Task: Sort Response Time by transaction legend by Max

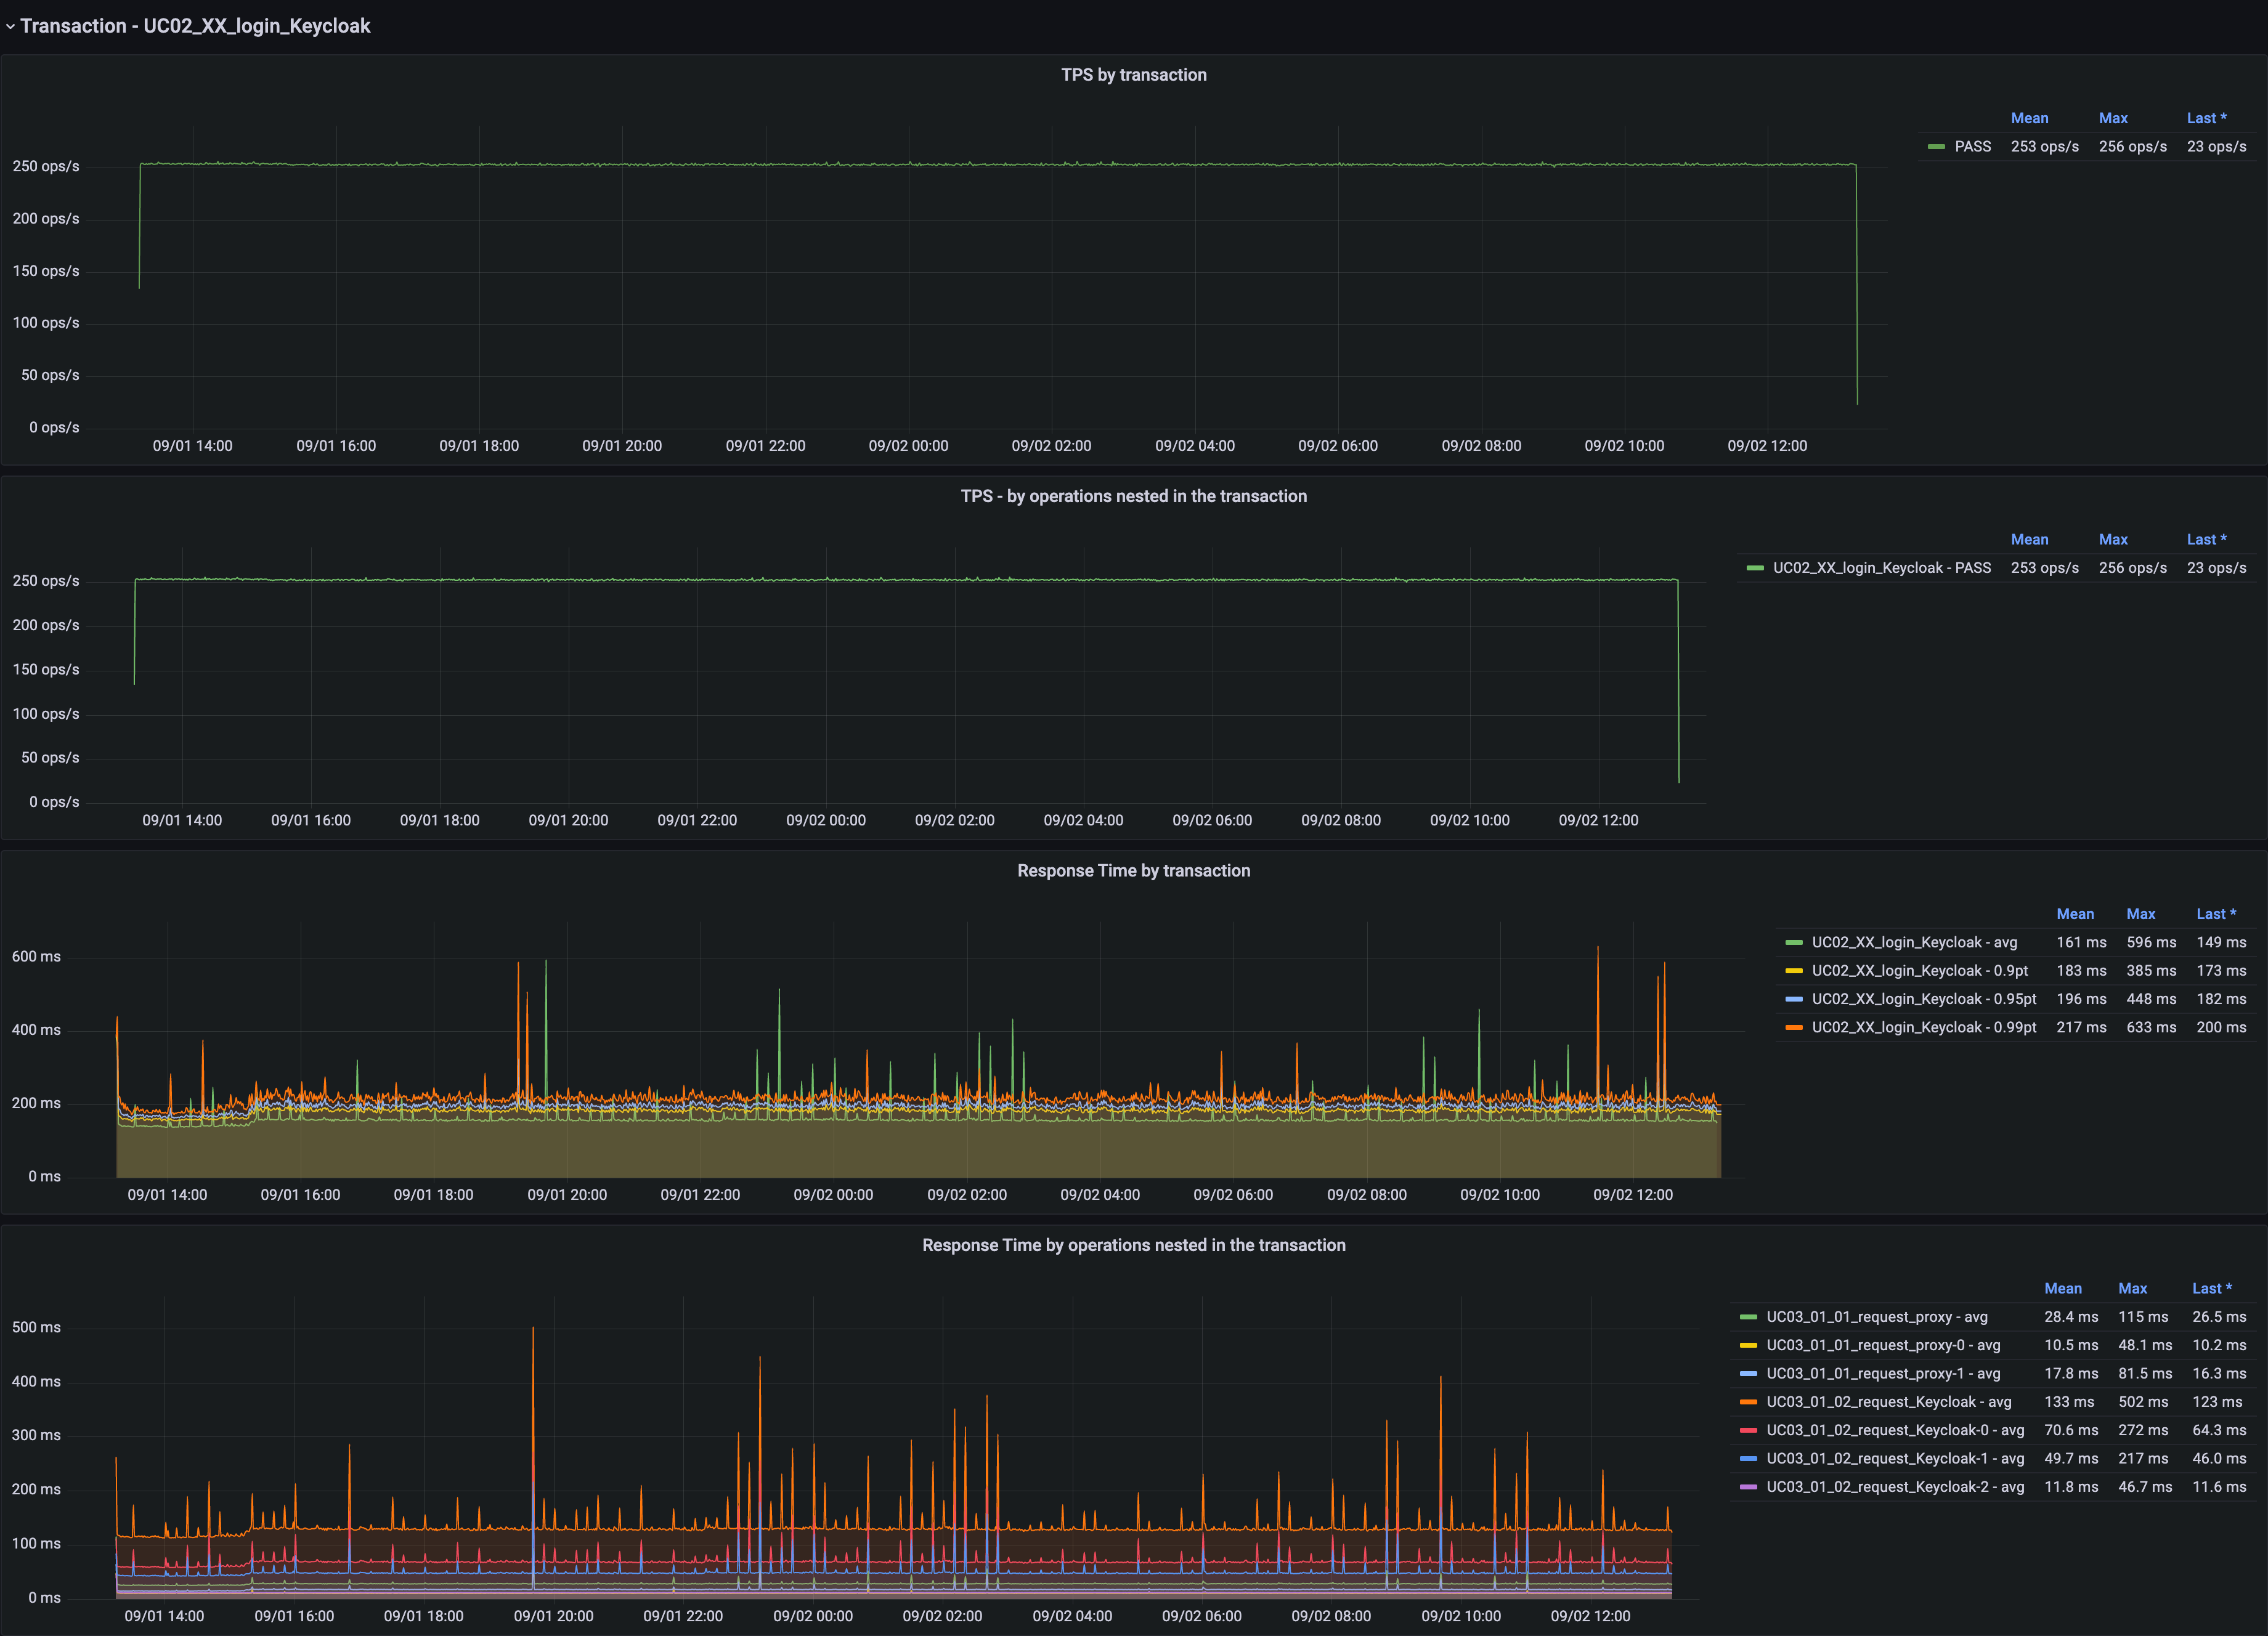Action: coord(2141,914)
